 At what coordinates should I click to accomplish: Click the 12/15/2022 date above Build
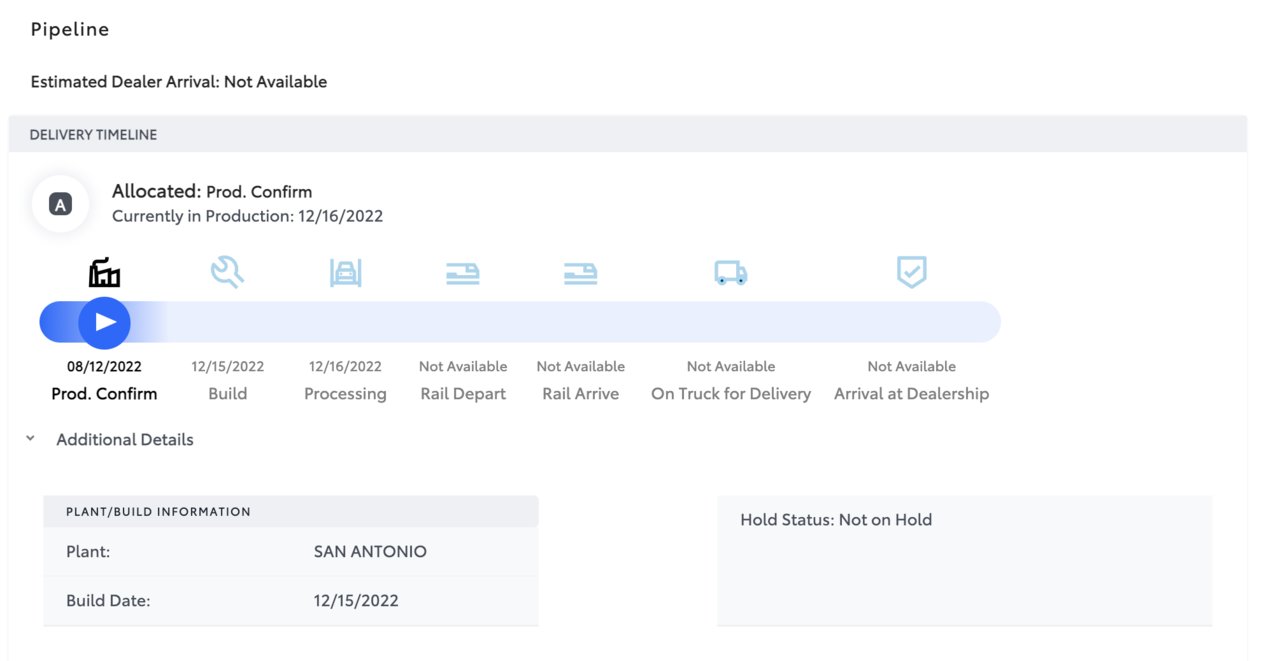pos(228,367)
